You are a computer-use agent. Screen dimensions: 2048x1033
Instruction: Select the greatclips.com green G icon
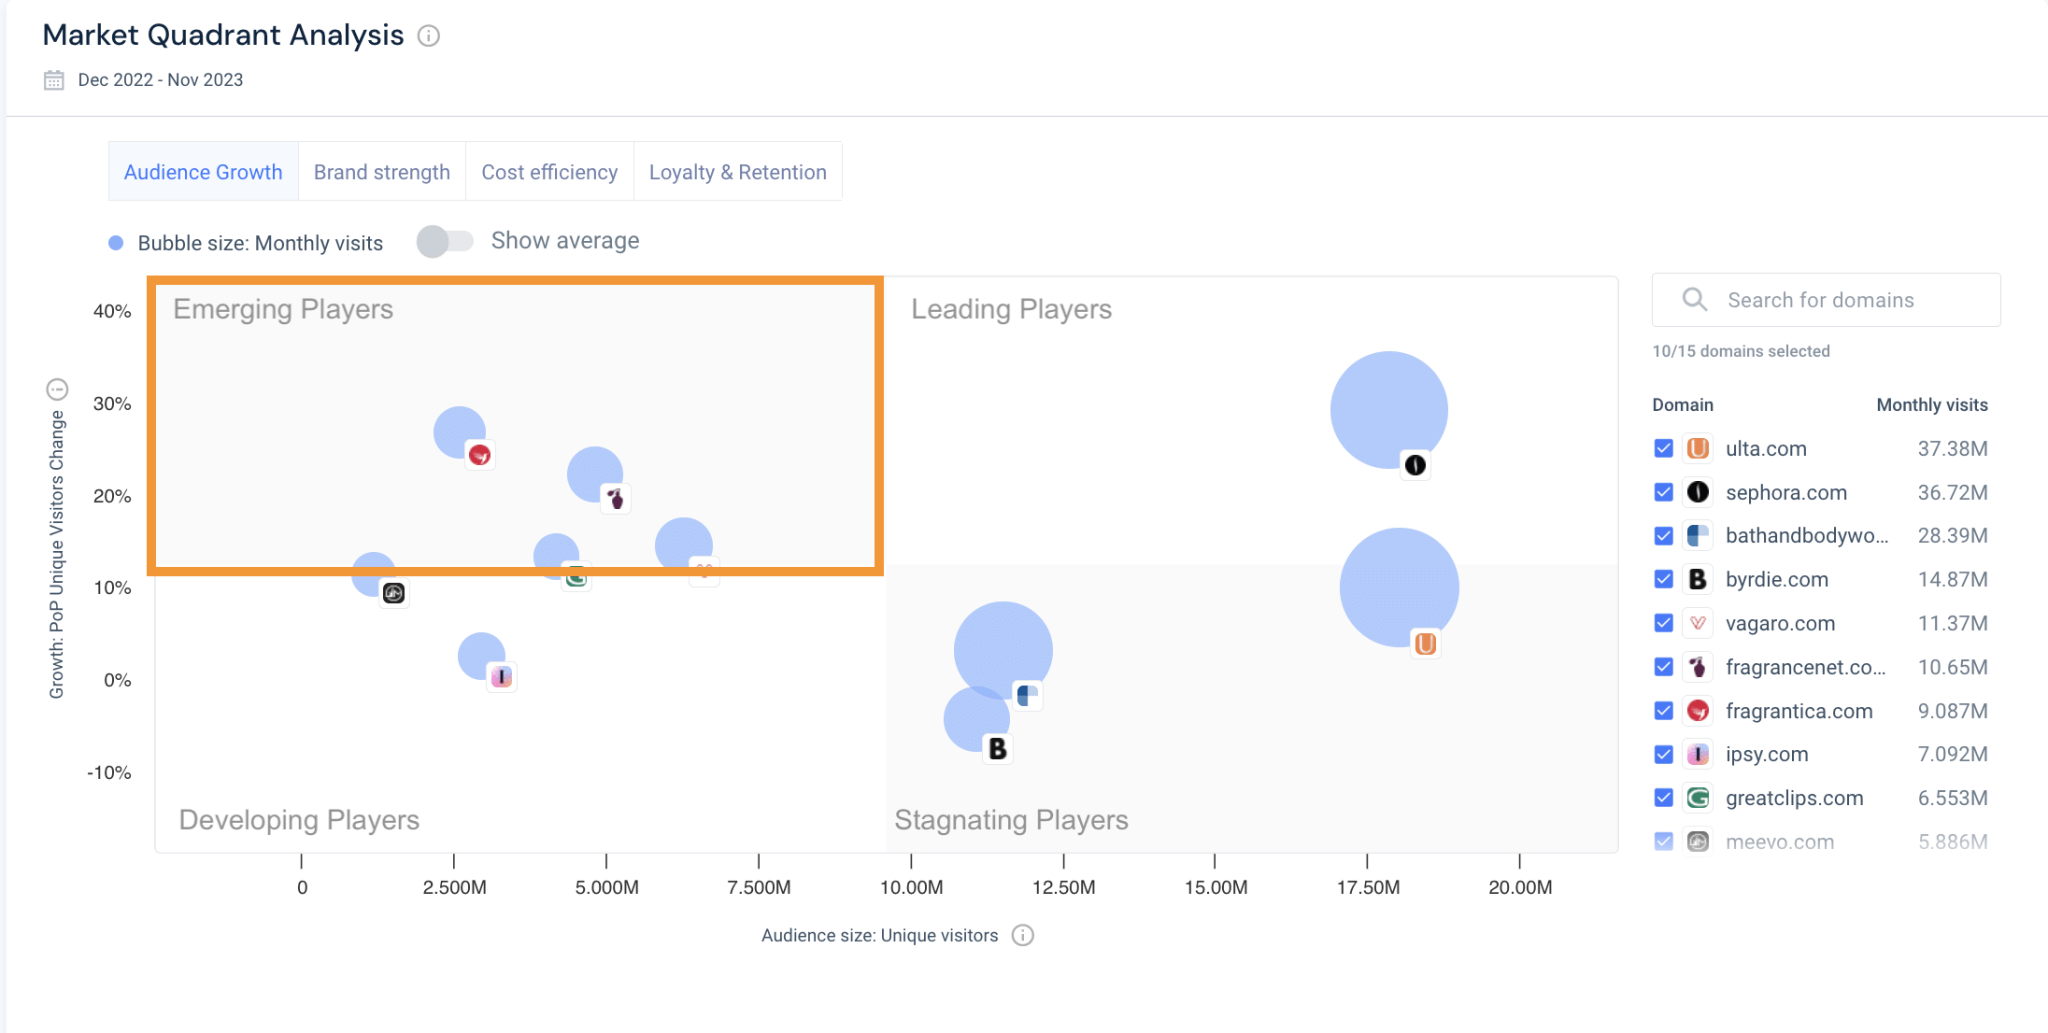[x=1697, y=797]
